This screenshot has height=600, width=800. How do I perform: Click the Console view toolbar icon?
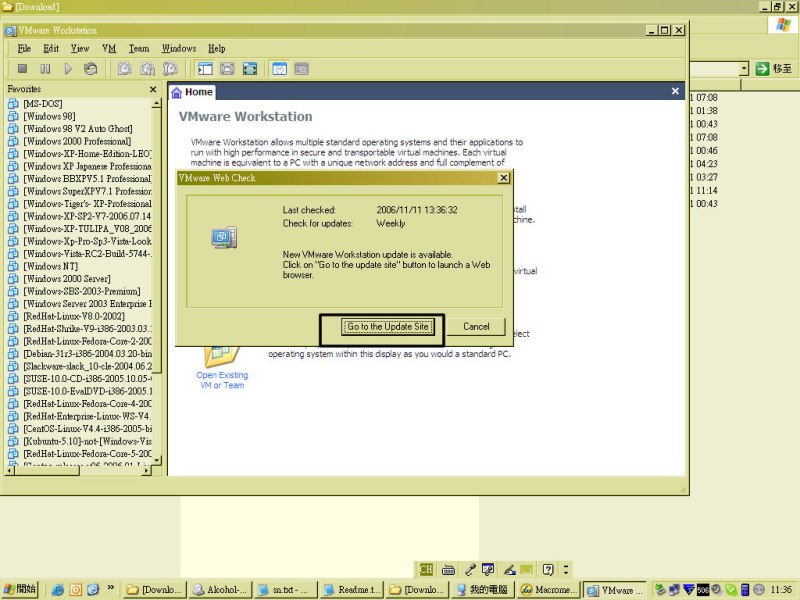pos(302,68)
